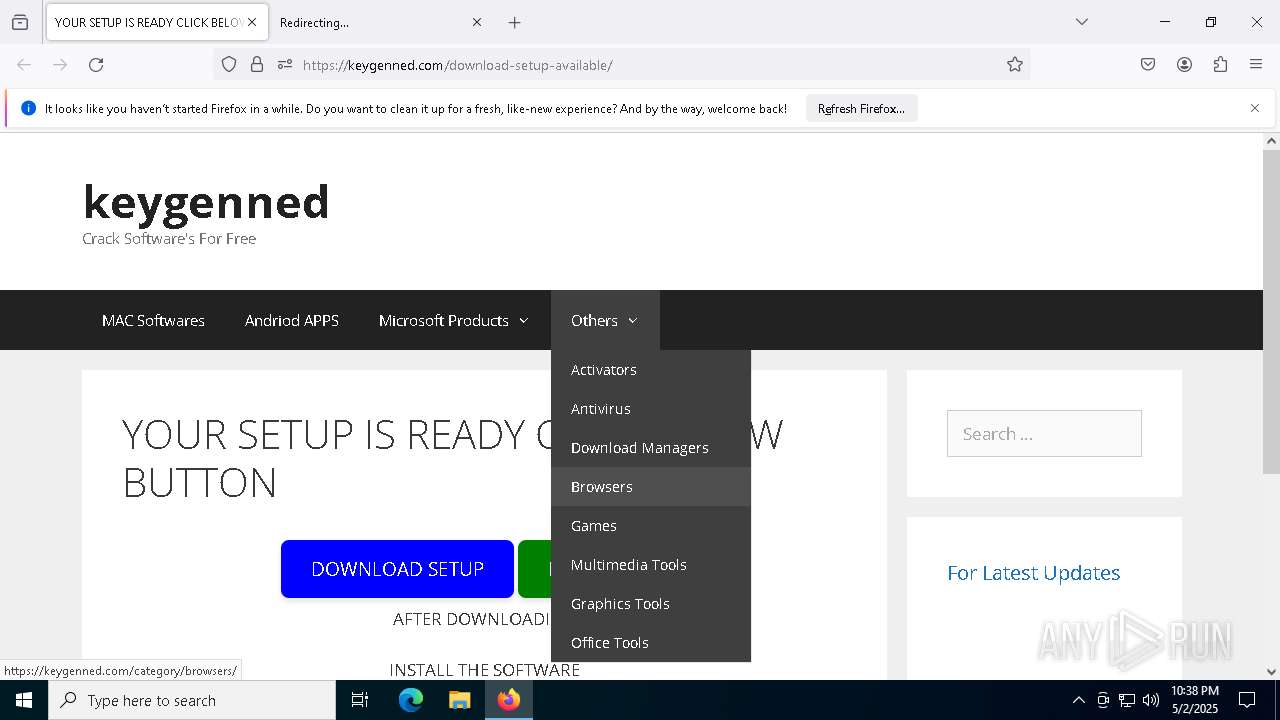
Task: Select Multimedia Tools category
Action: click(651, 565)
